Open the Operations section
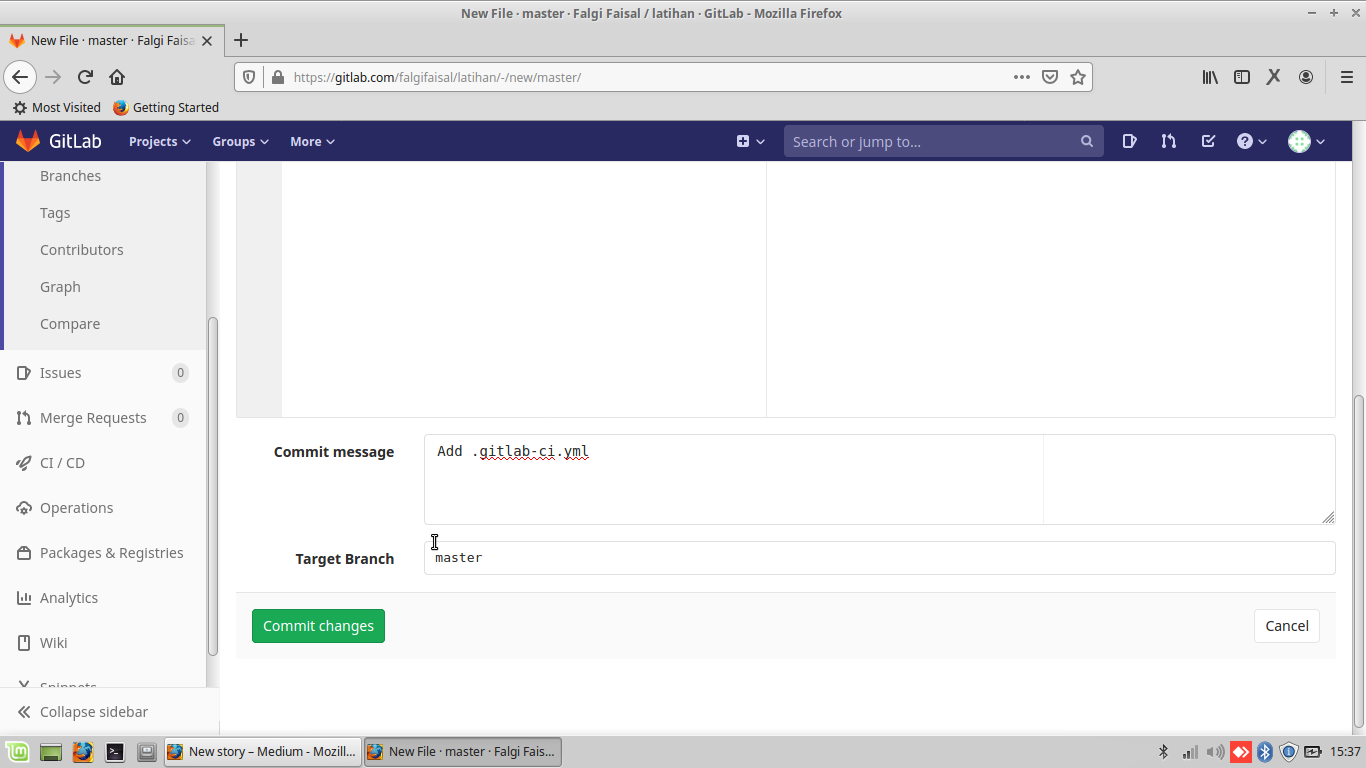This screenshot has width=1366, height=768. click(75, 507)
